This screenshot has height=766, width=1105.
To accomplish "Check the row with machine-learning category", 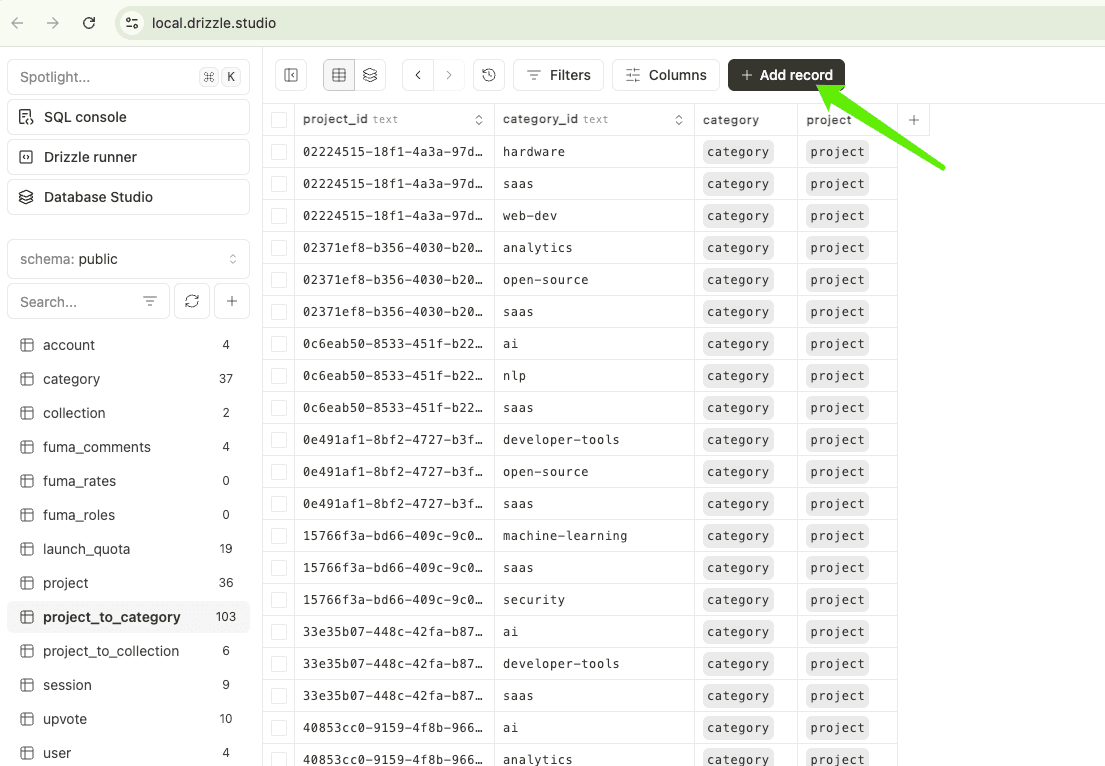I will pyautogui.click(x=279, y=536).
